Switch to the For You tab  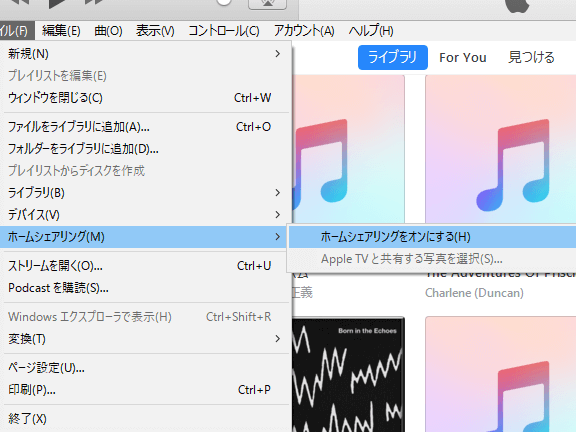tap(463, 58)
